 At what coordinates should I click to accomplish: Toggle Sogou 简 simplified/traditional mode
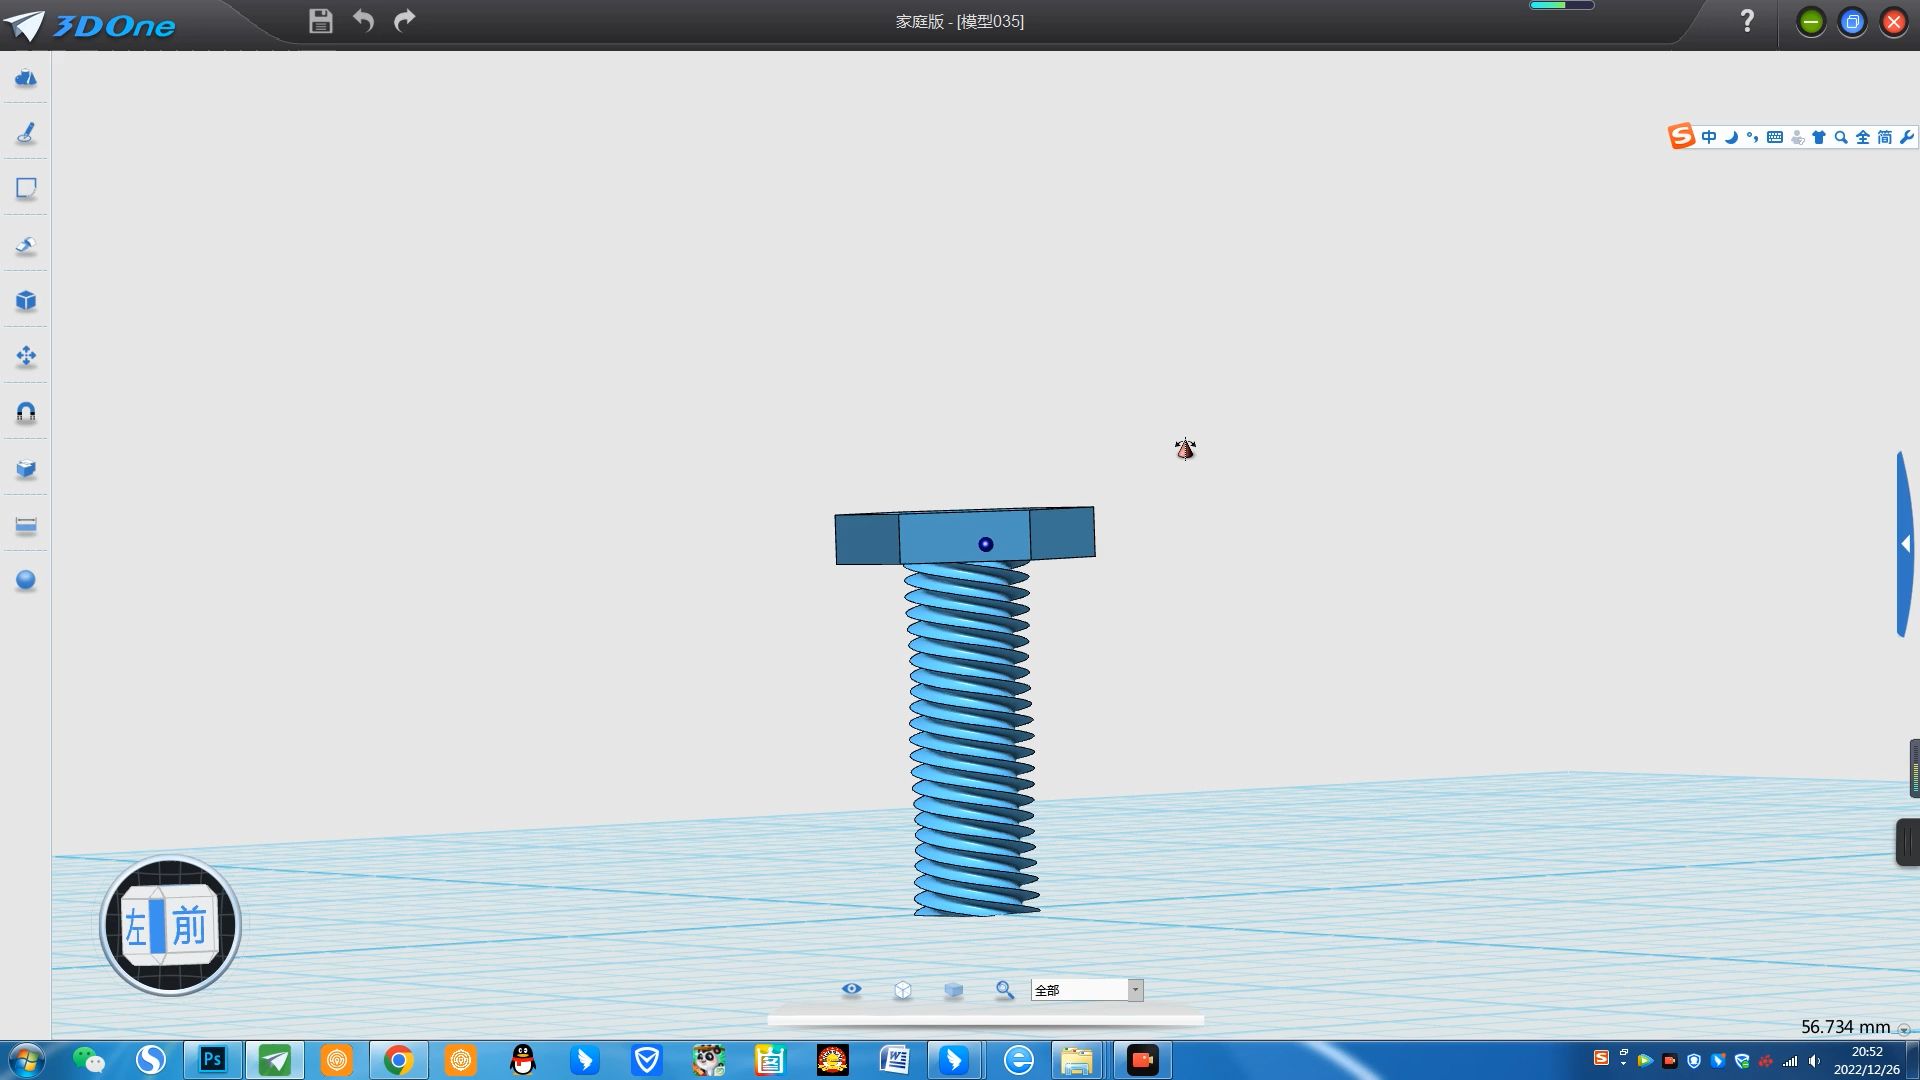tap(1885, 137)
